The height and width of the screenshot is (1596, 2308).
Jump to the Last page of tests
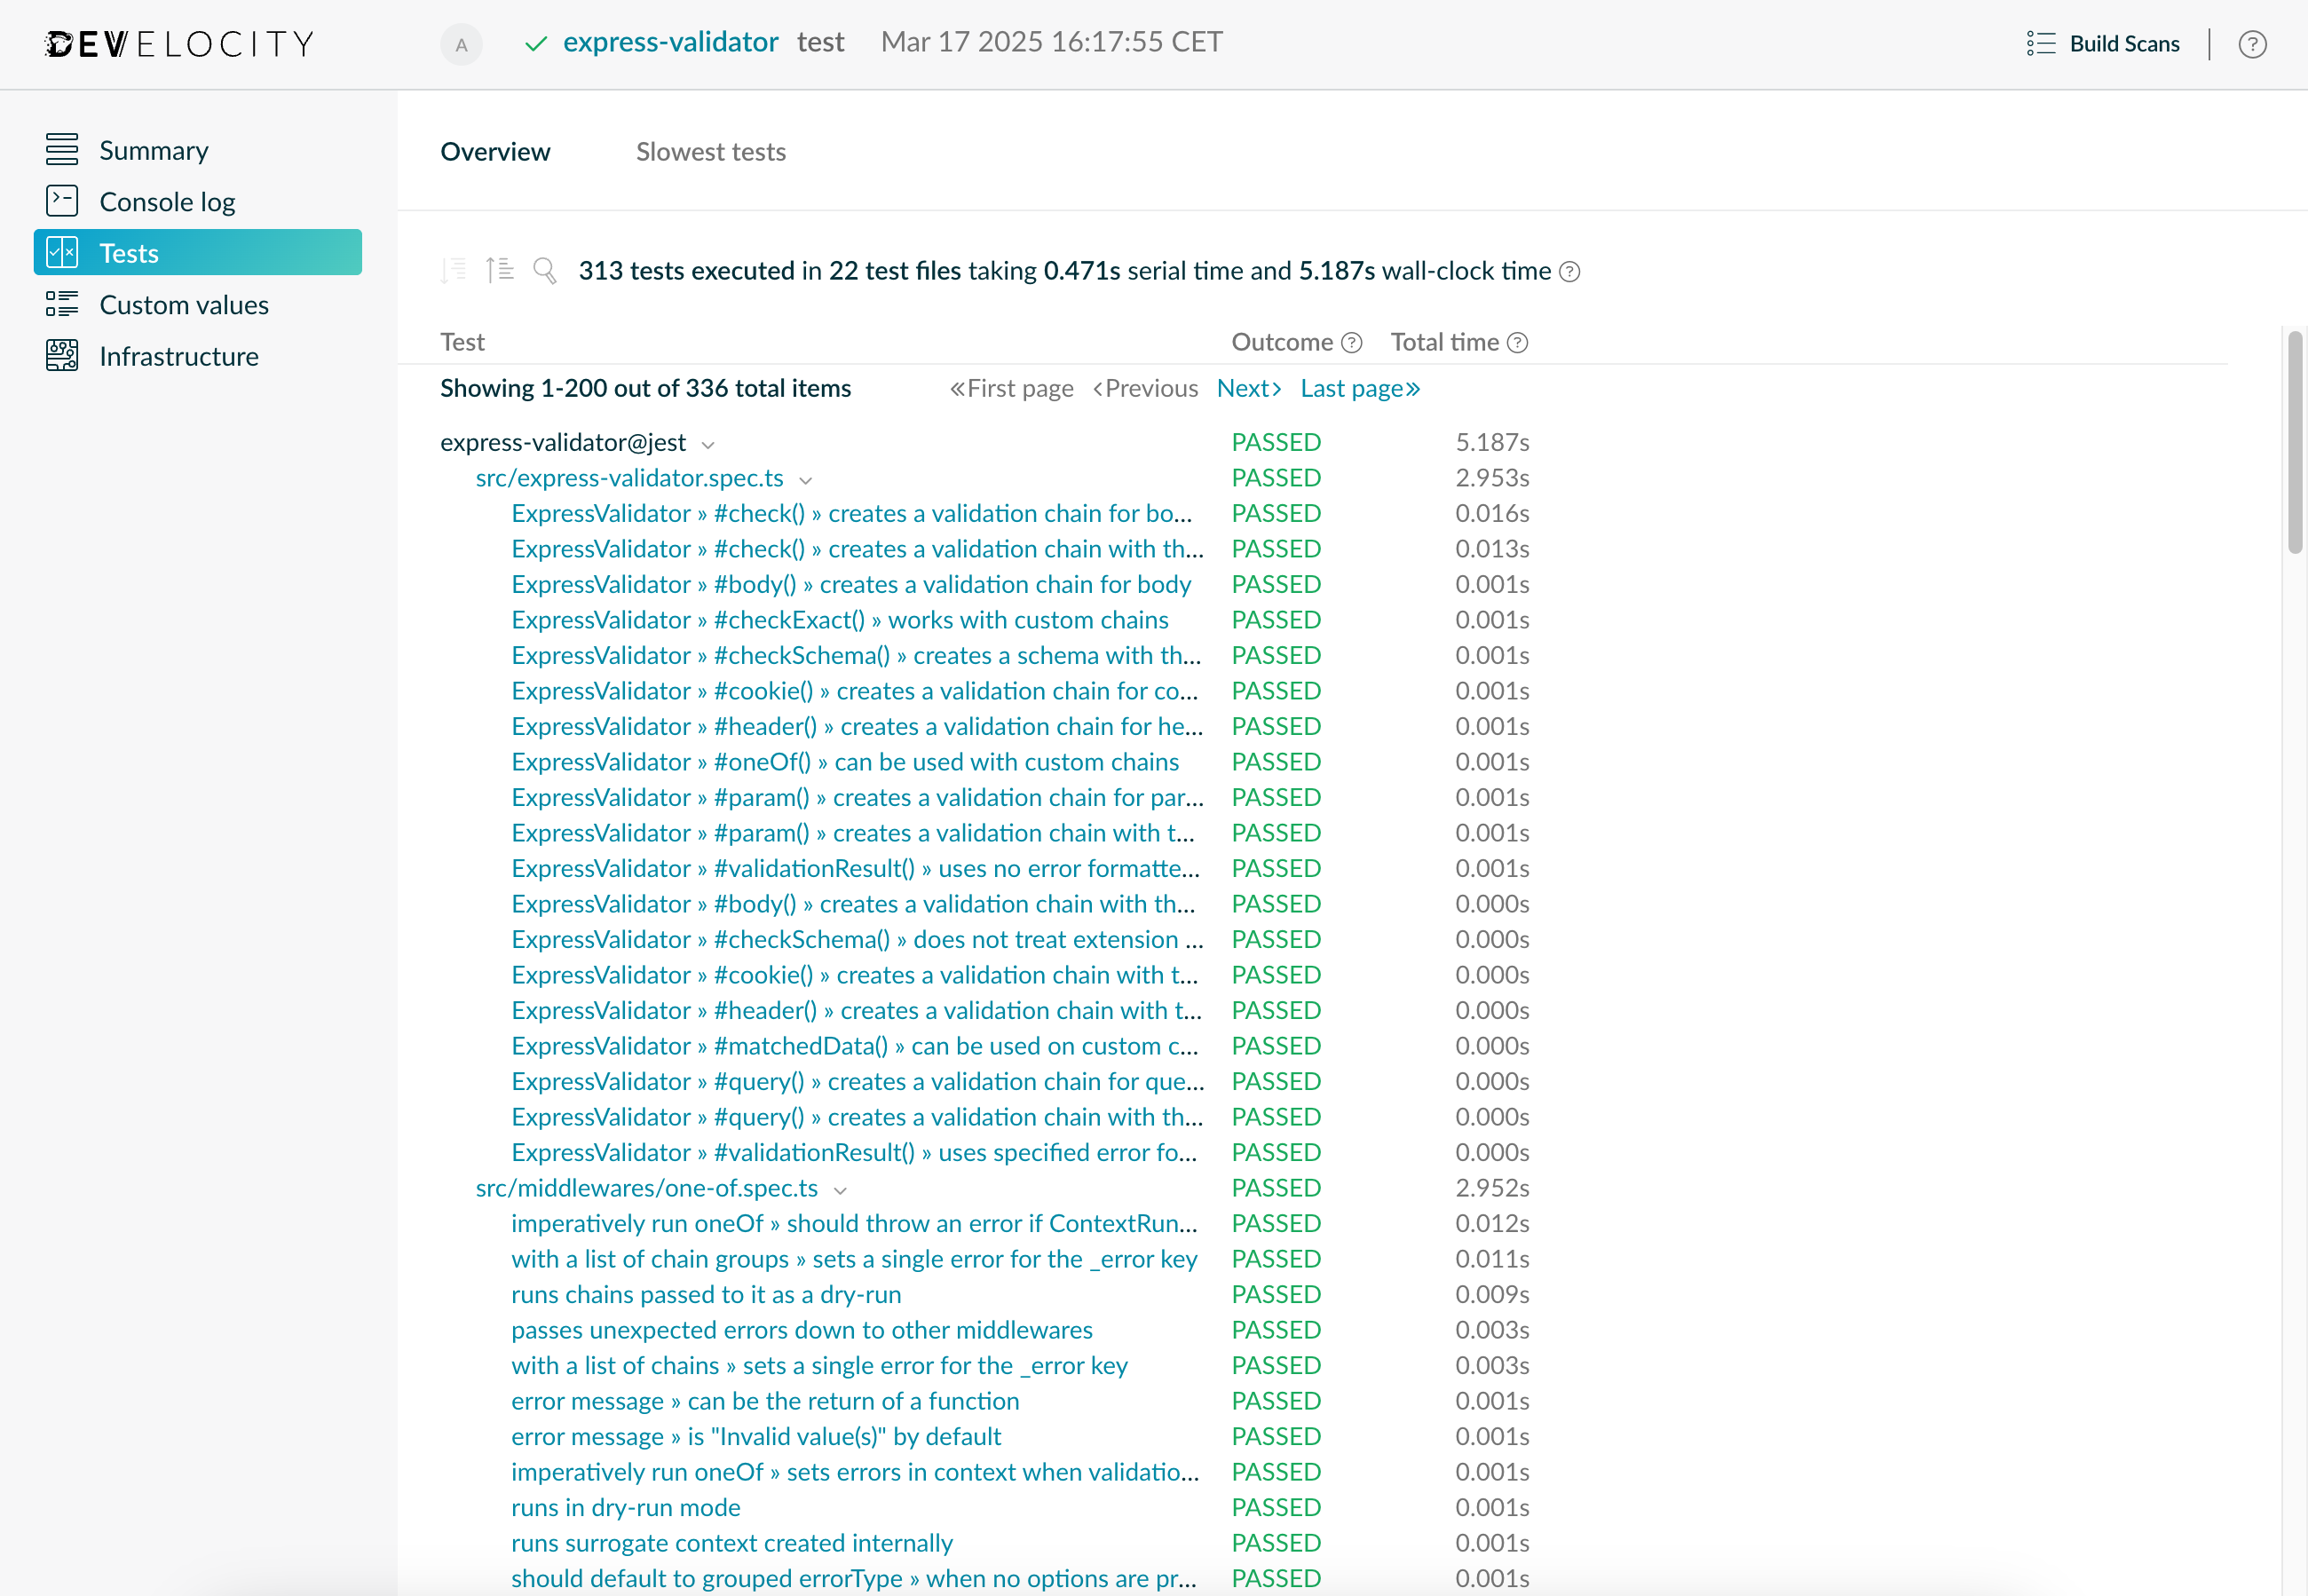click(1360, 388)
